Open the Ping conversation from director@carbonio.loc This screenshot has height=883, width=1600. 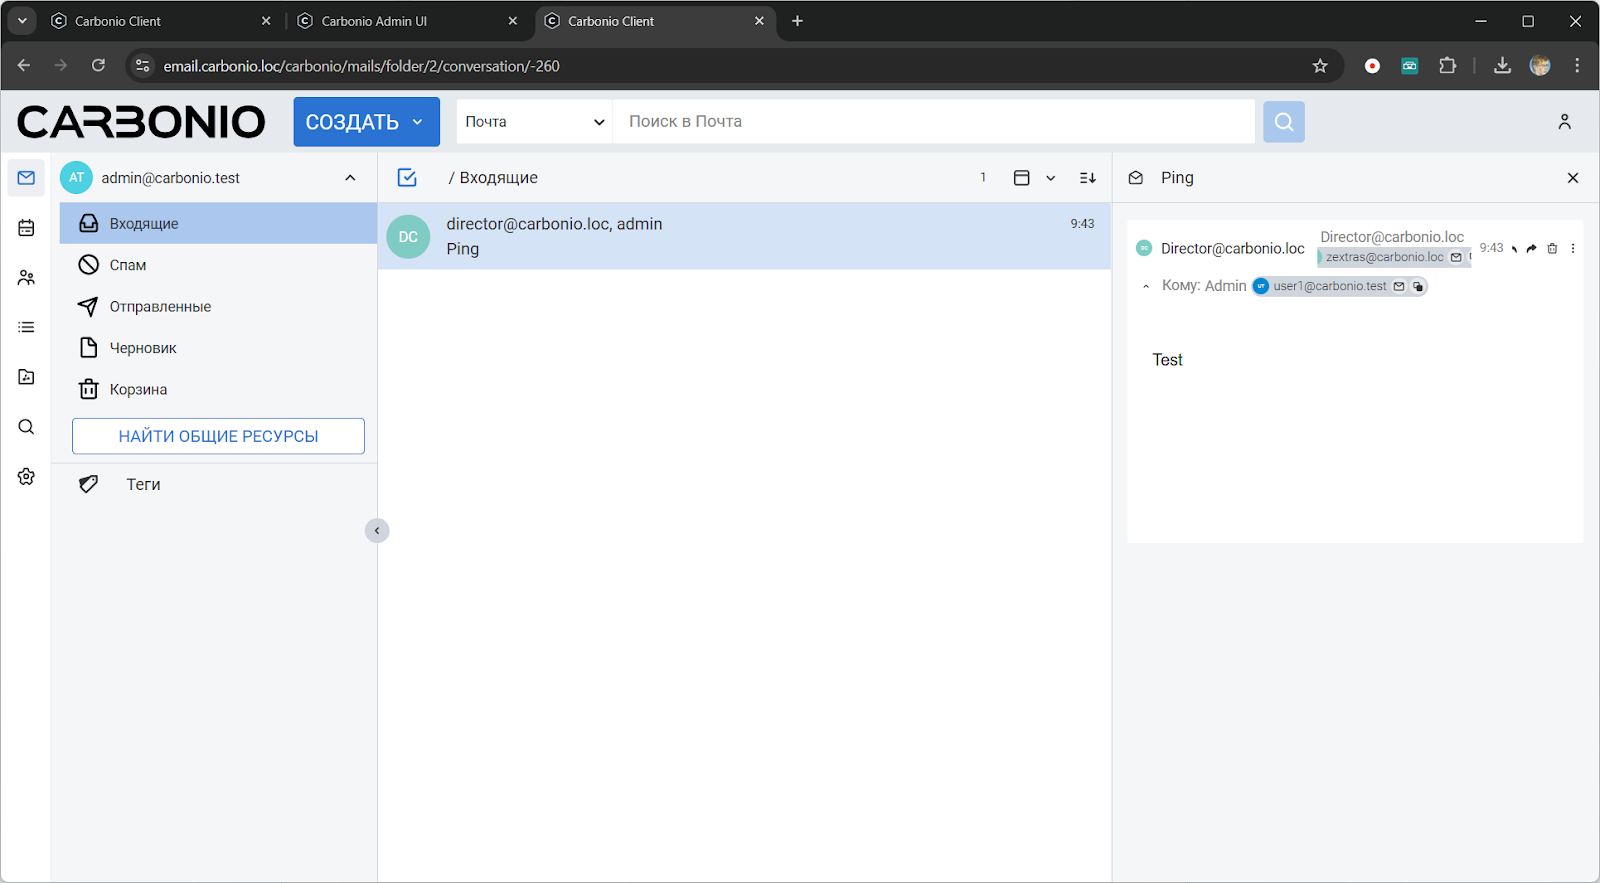tap(745, 237)
